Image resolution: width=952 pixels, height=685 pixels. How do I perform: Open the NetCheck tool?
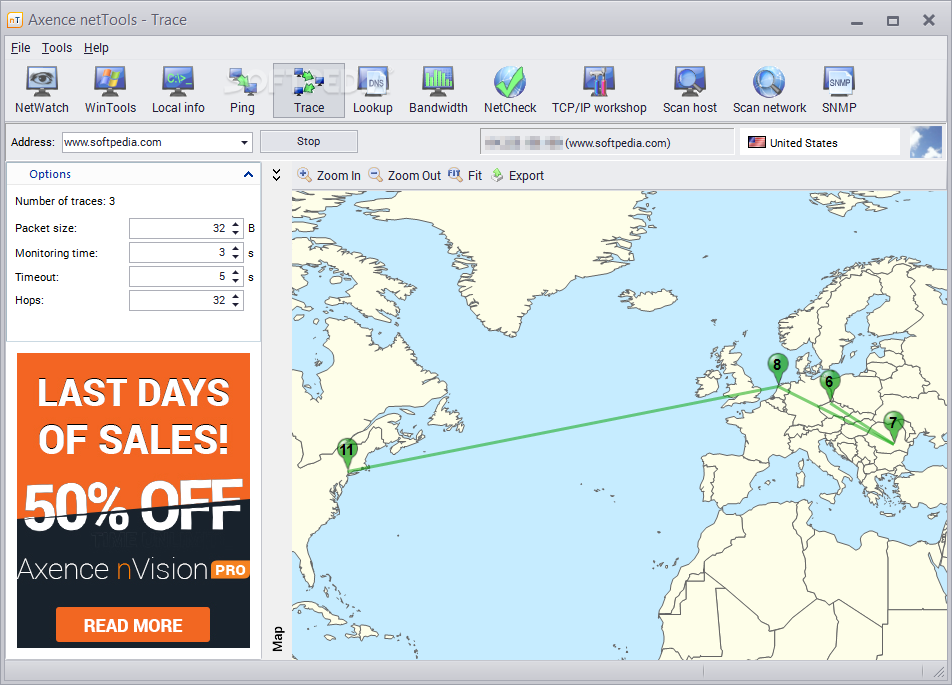point(510,90)
